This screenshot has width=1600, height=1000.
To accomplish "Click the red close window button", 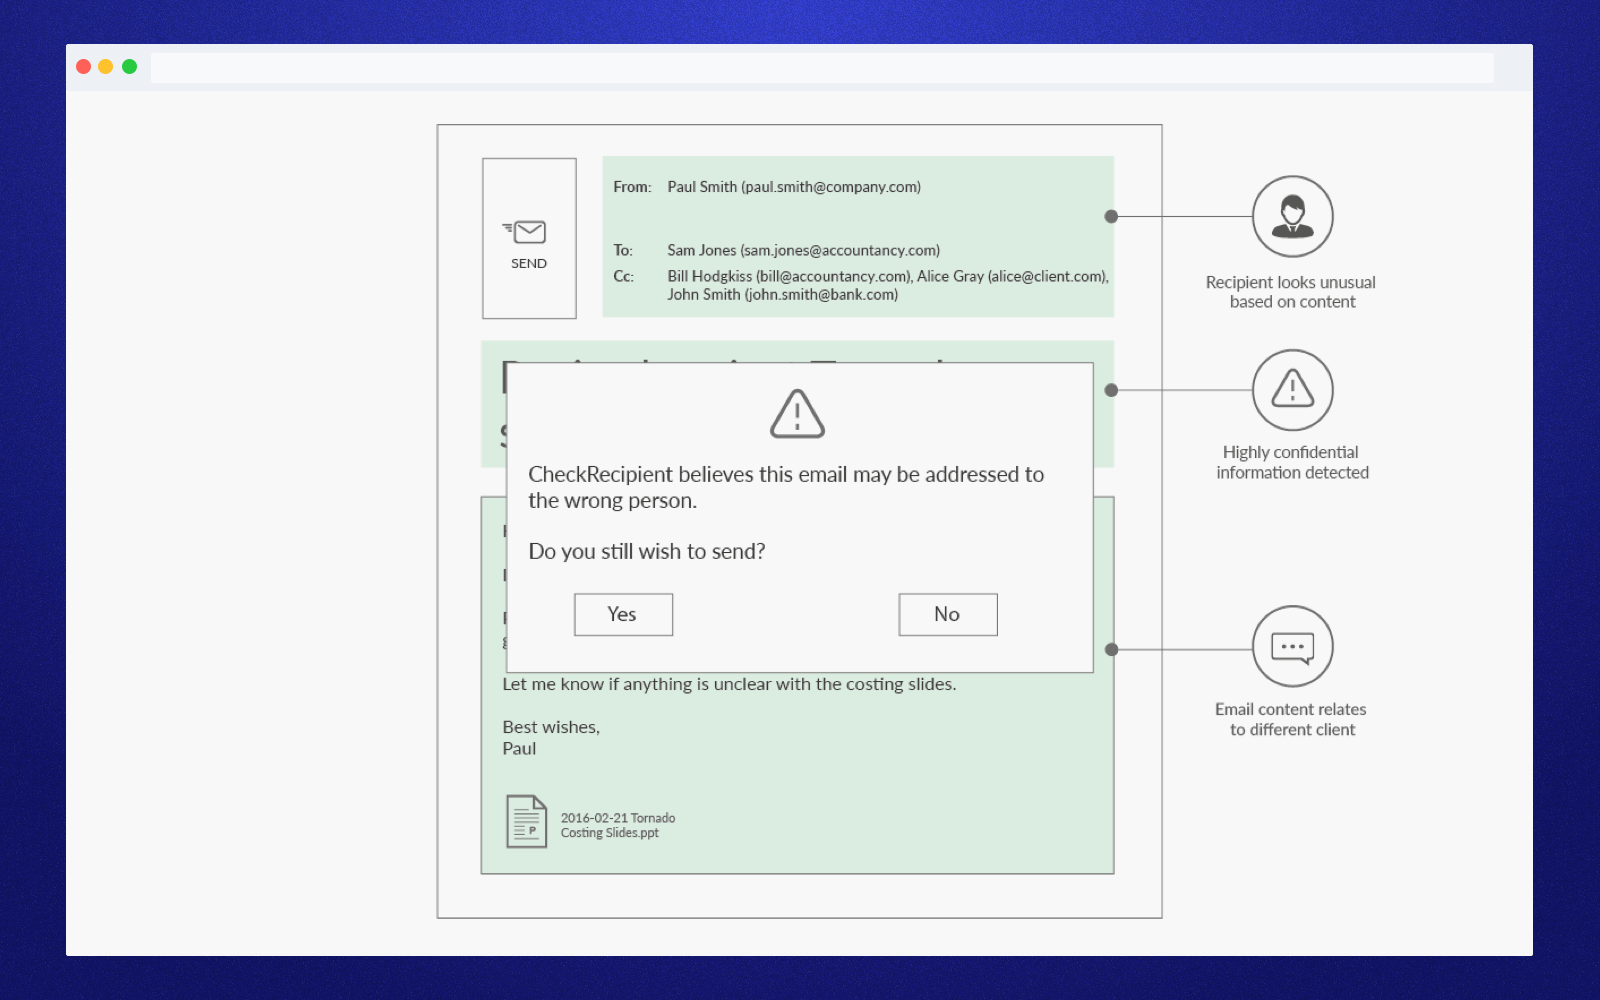I will pos(84,66).
